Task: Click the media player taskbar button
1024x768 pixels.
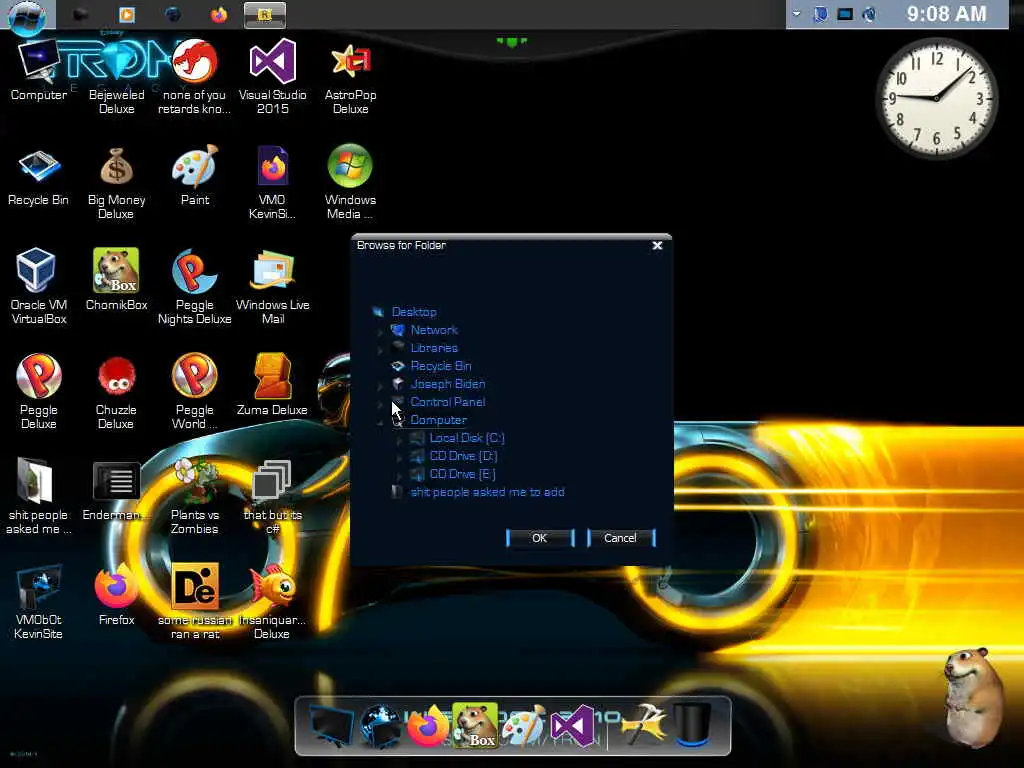Action: 127,14
